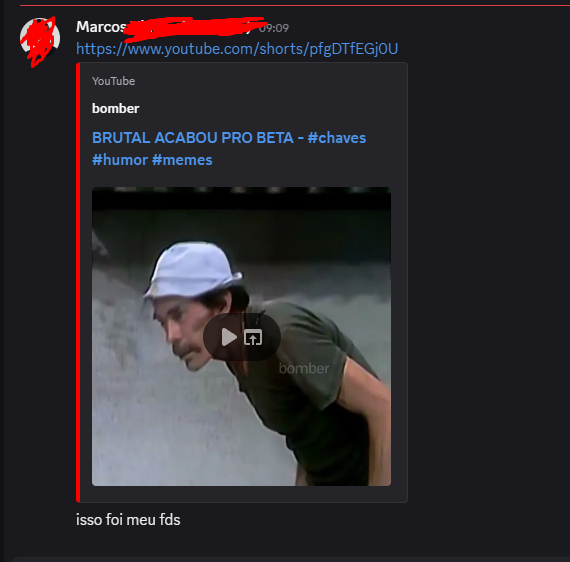The image size is (570, 562).
Task: Click the #humor #memes title line
Action: pos(152,160)
